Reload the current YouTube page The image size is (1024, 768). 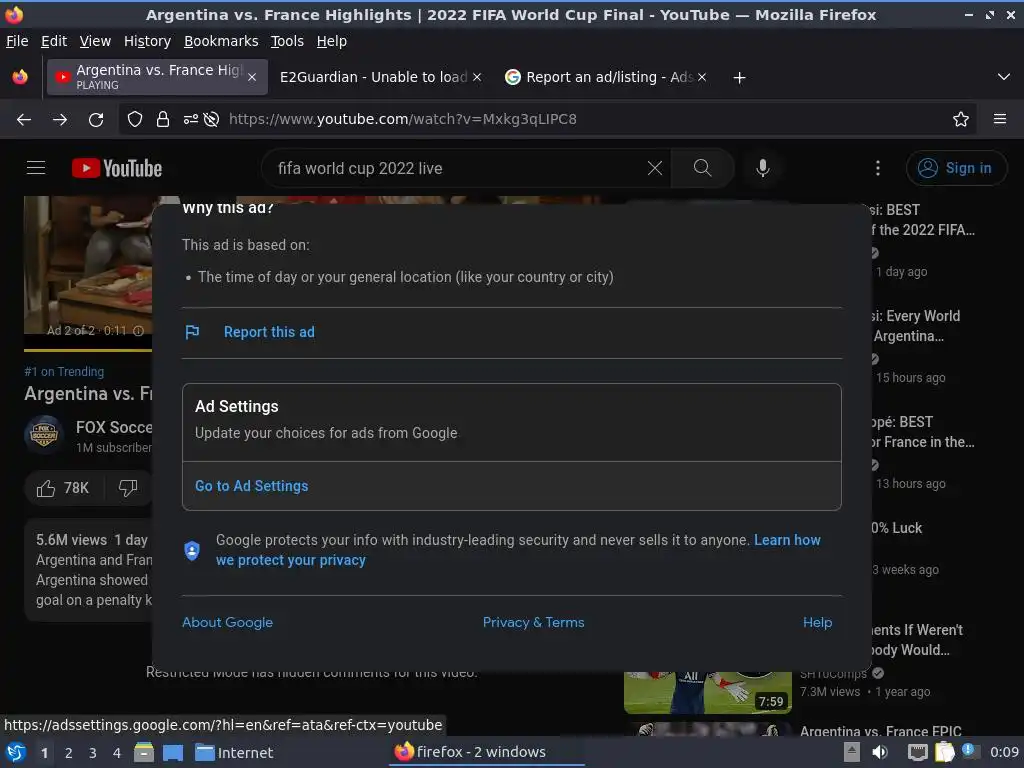(x=96, y=120)
